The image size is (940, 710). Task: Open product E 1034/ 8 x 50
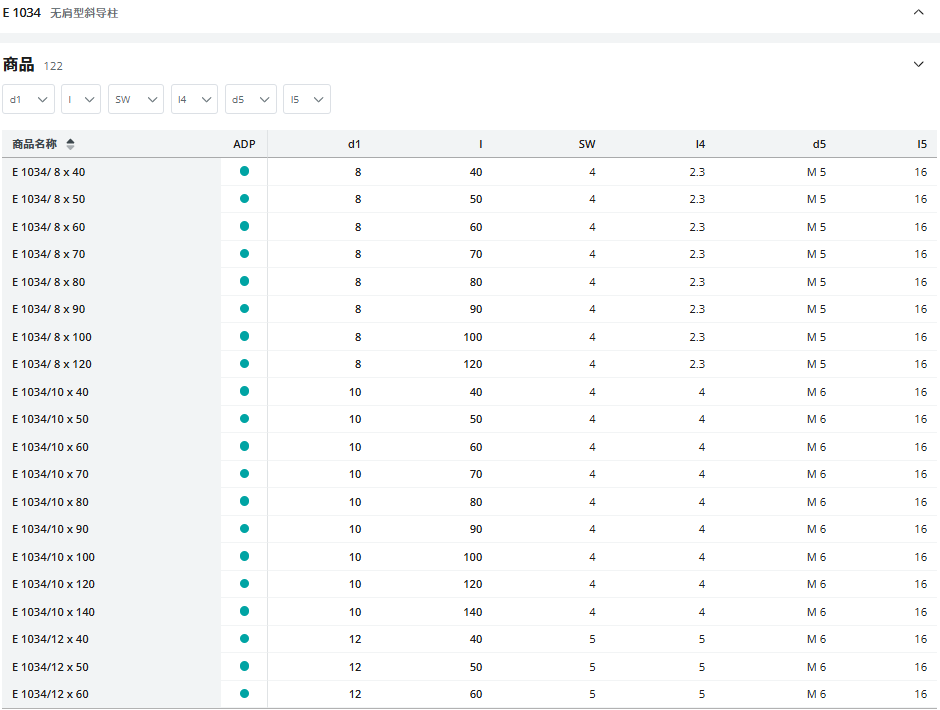tap(49, 199)
